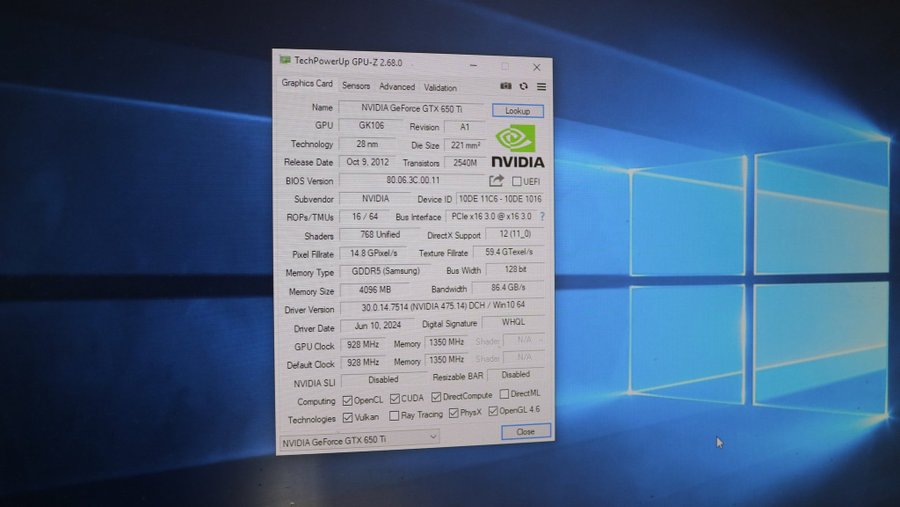Click the GPU Clock row Memory 1350 MHz field
This screenshot has width=900, height=507.
[x=446, y=342]
